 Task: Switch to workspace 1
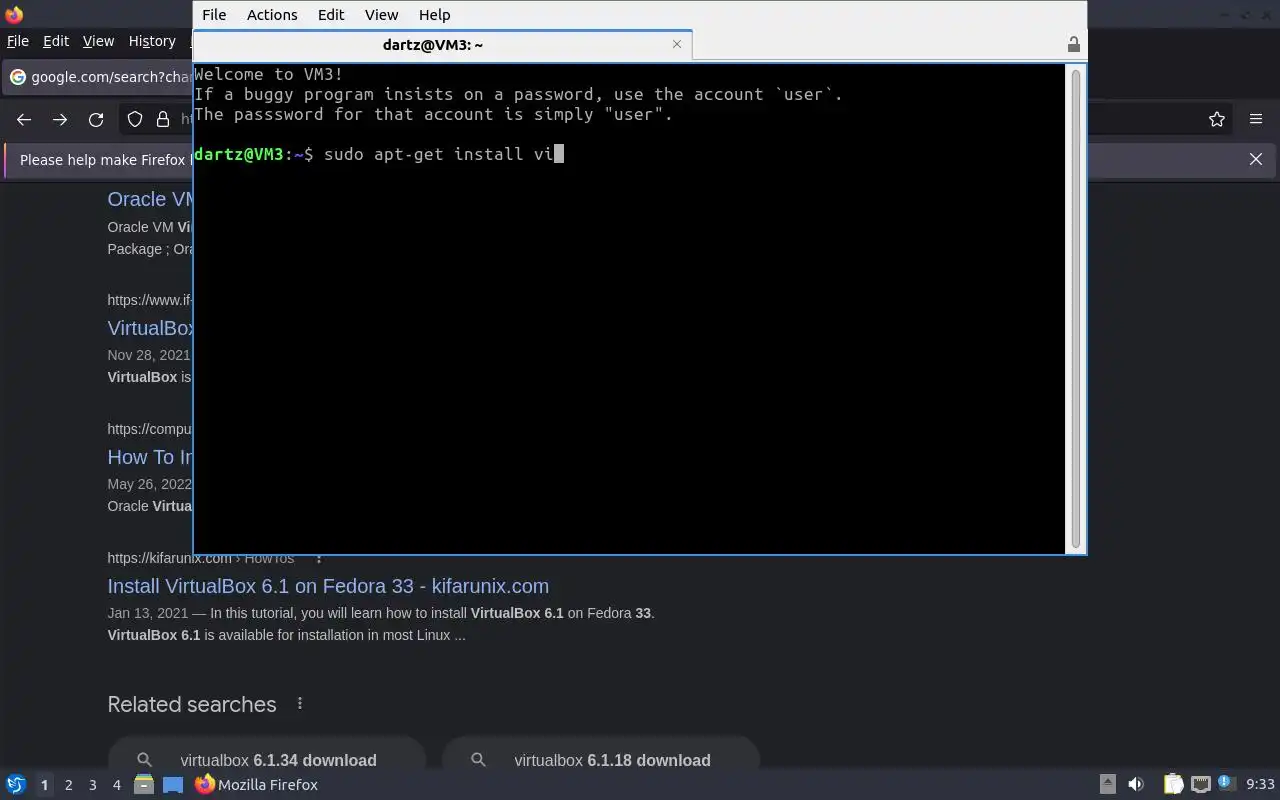point(44,785)
